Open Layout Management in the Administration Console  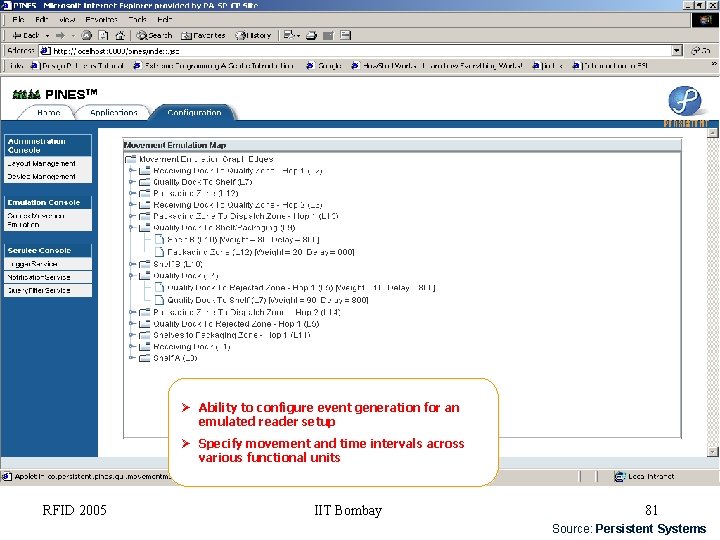[48, 163]
